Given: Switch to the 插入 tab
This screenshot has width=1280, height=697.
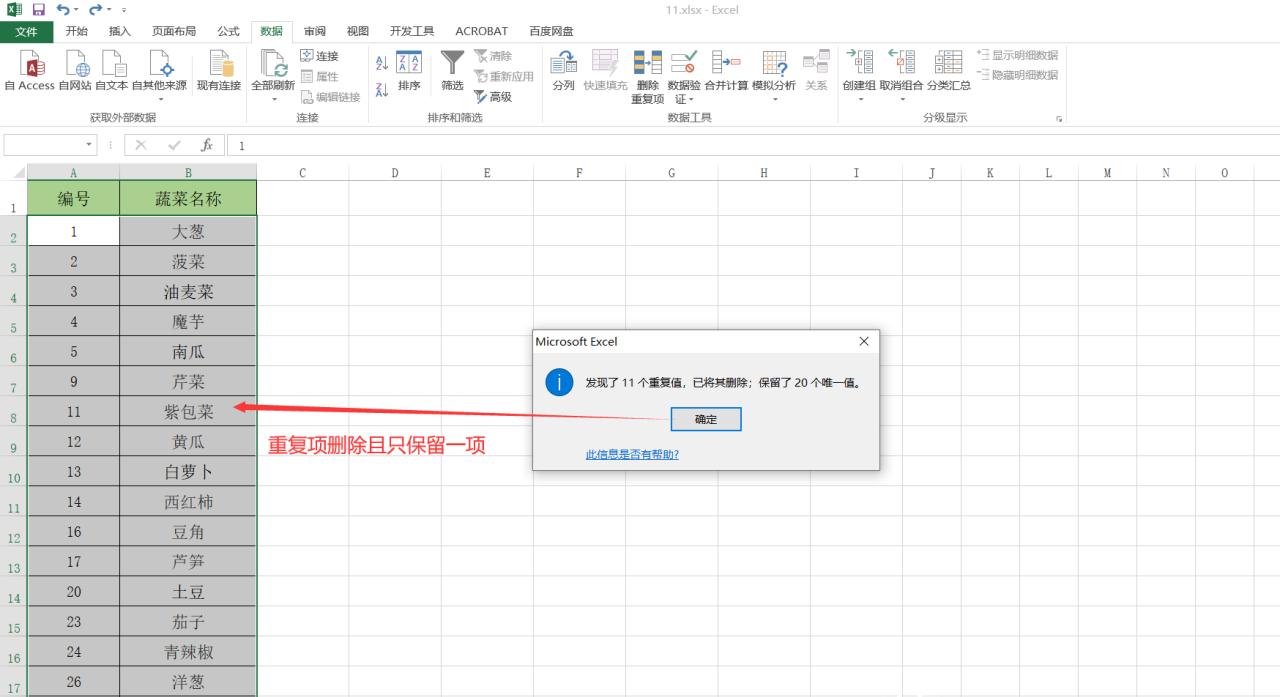Looking at the screenshot, I should point(120,32).
